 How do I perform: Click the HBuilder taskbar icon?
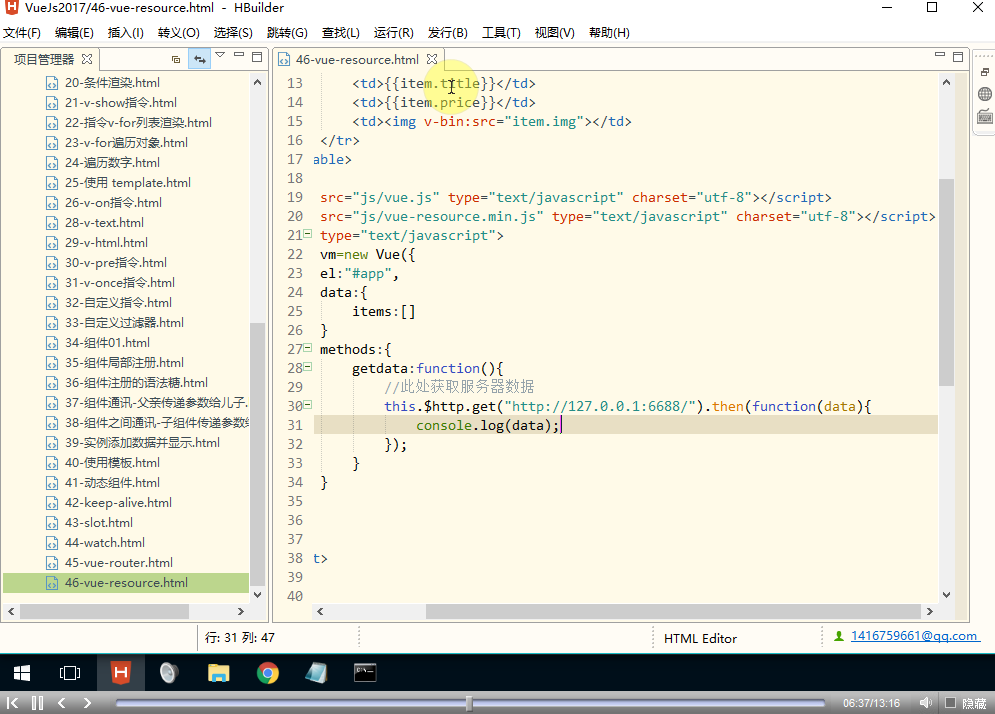click(121, 673)
